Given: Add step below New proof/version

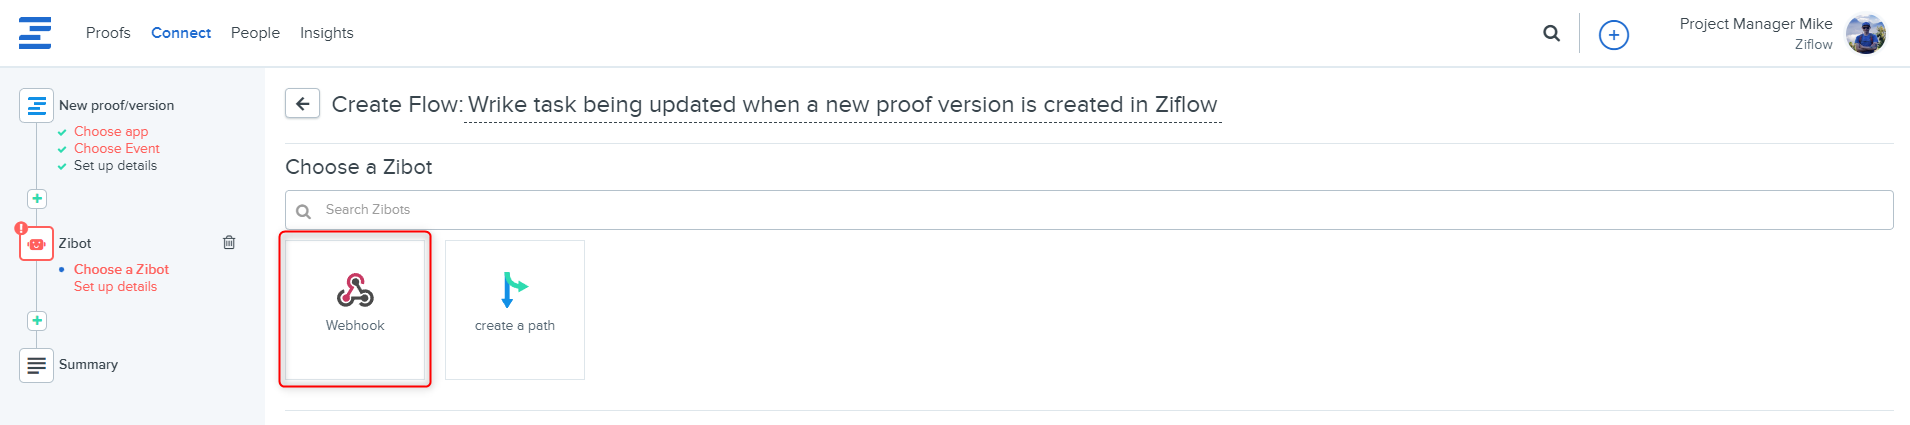Looking at the screenshot, I should 37,199.
